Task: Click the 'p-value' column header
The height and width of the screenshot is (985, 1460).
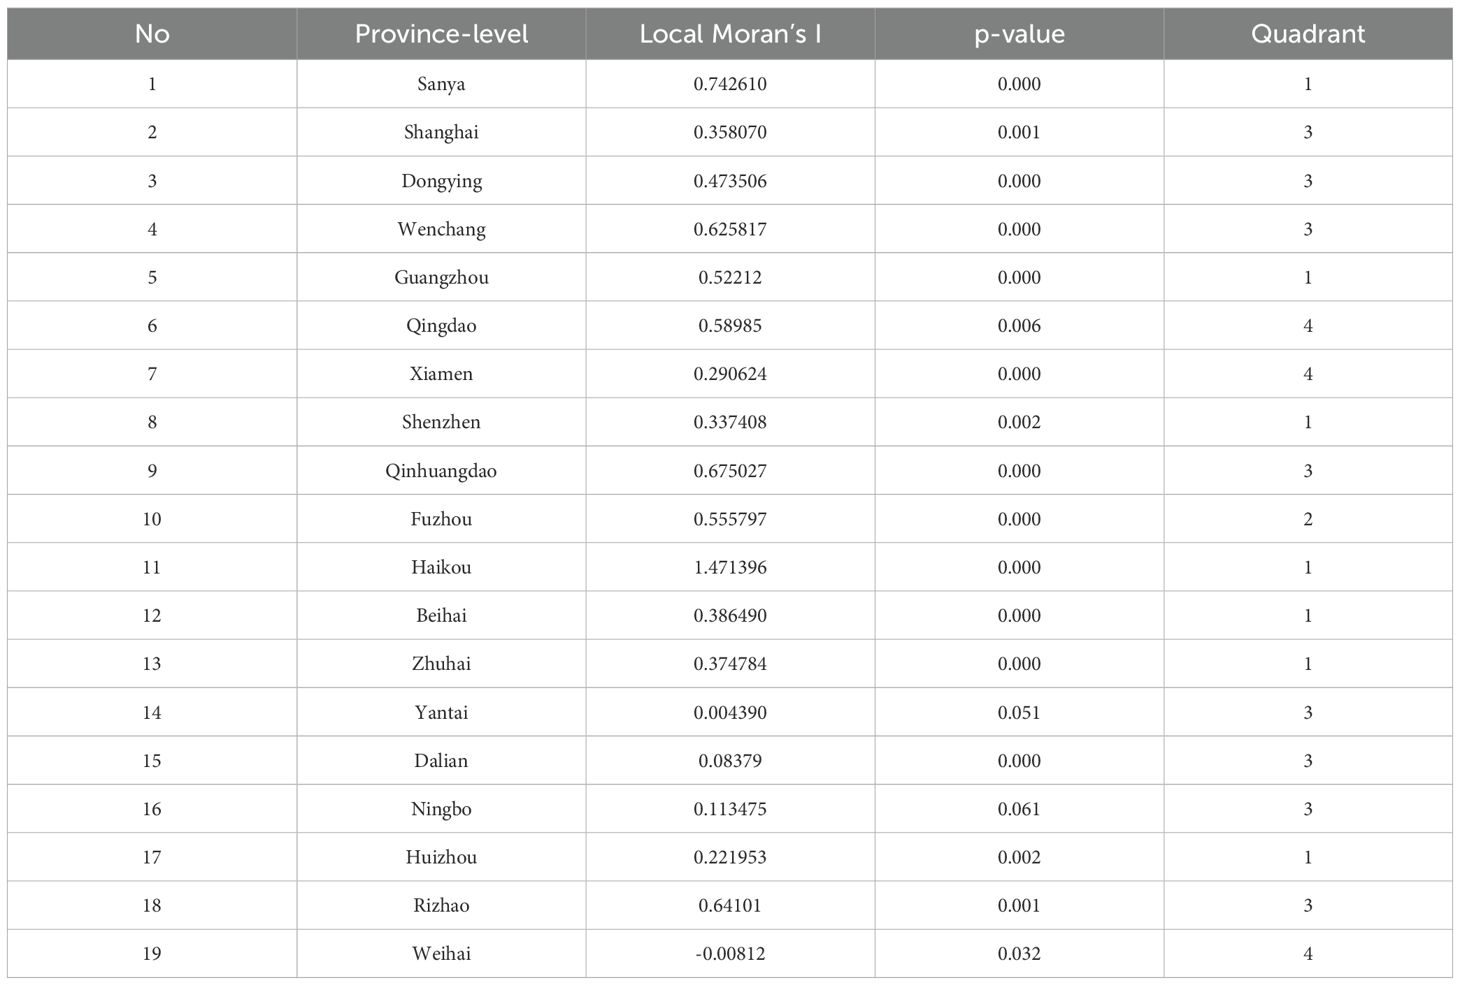Action: [1019, 34]
